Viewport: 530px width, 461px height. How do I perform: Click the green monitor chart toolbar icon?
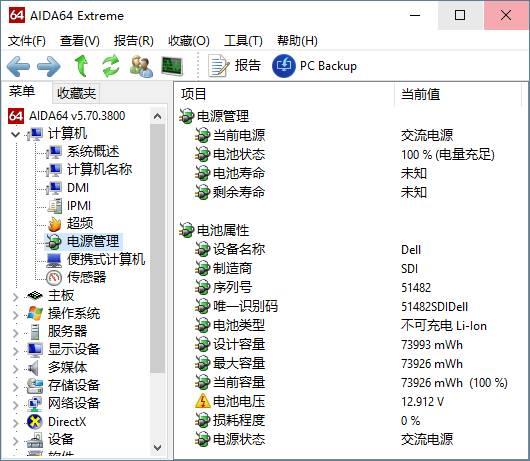172,66
